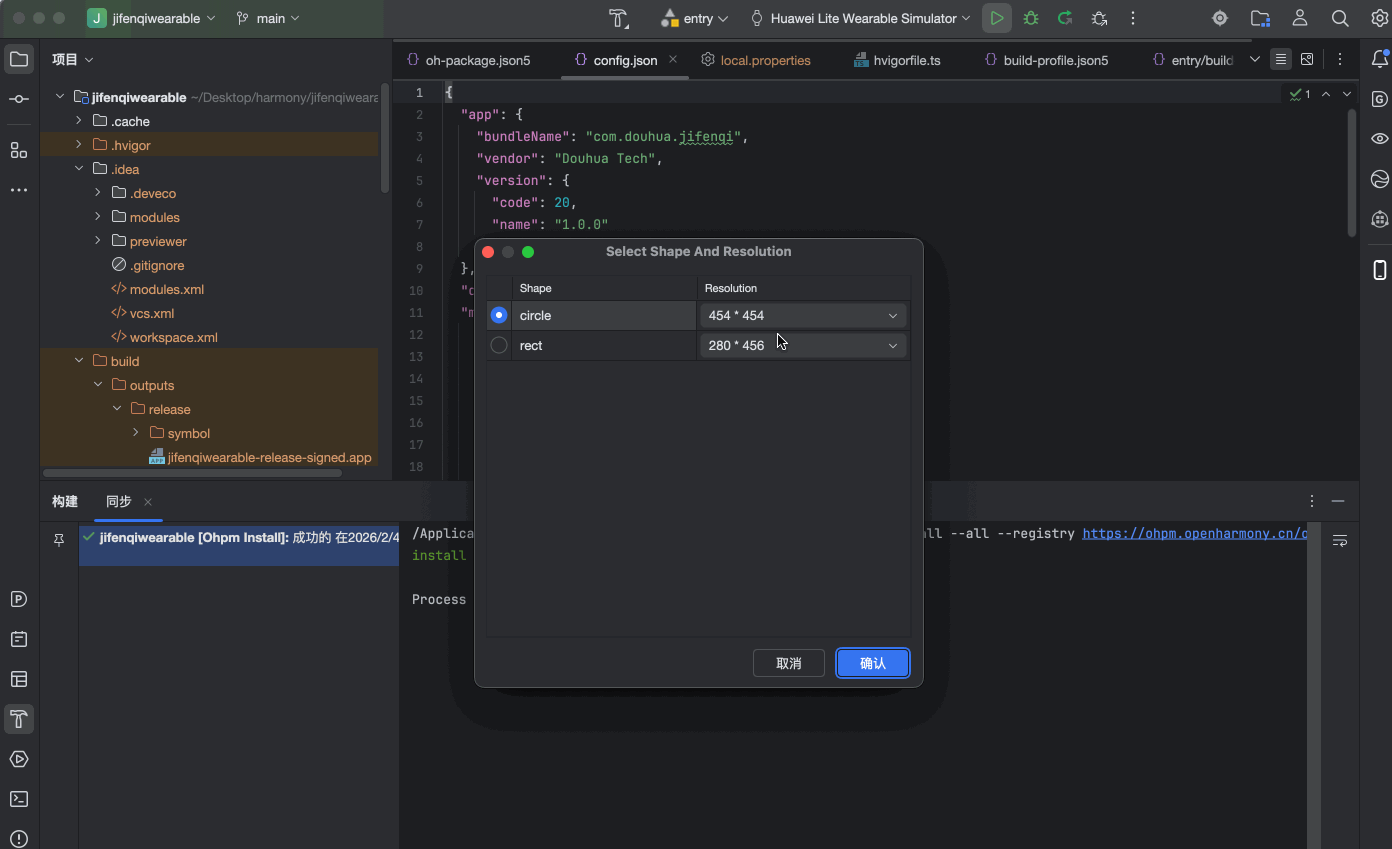Select the circle shape radio button
The height and width of the screenshot is (849, 1392).
(499, 315)
